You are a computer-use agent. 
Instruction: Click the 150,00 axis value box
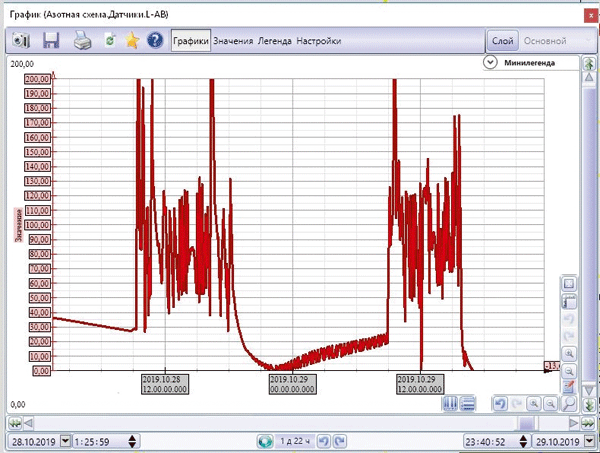[x=38, y=152]
